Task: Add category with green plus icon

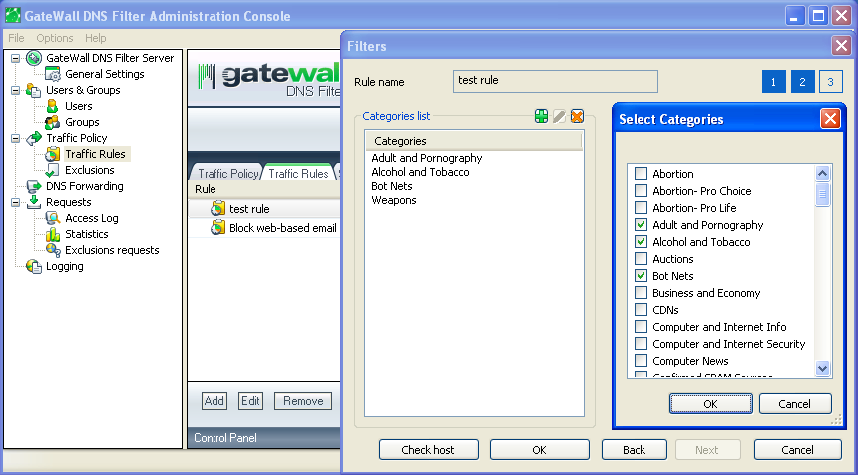Action: [541, 116]
